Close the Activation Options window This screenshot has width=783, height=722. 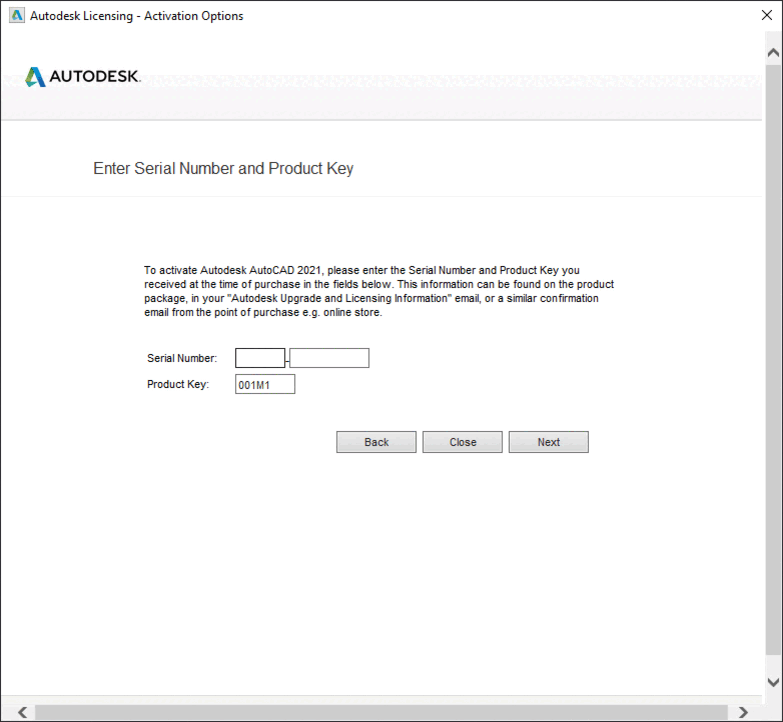coord(767,15)
